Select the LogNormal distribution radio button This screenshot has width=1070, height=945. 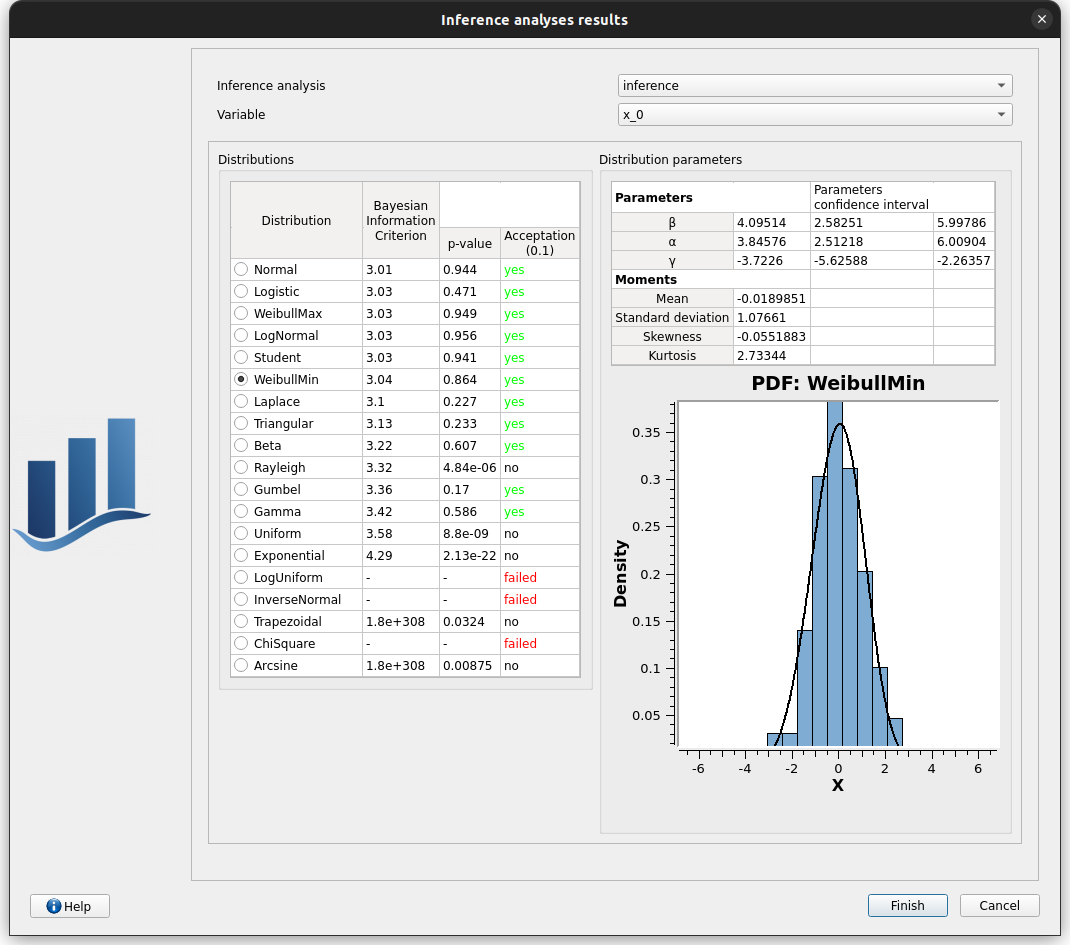pyautogui.click(x=241, y=336)
